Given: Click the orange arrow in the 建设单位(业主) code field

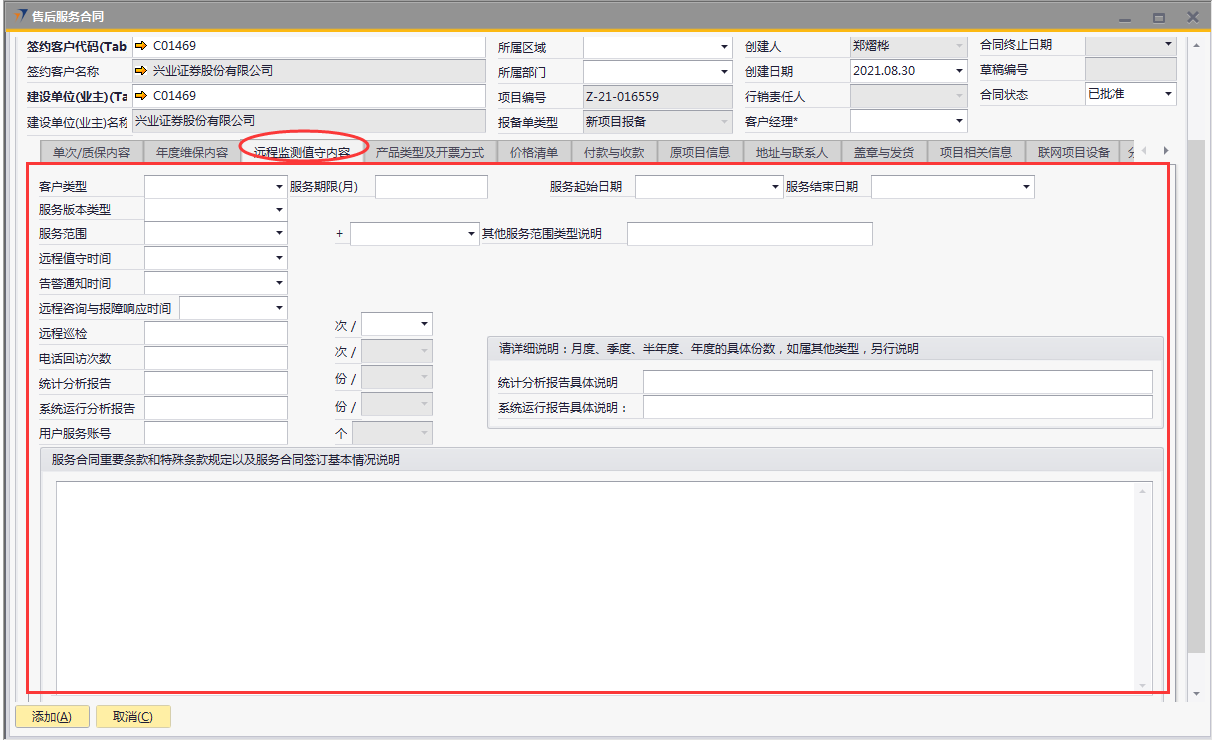Looking at the screenshot, I should pyautogui.click(x=141, y=96).
